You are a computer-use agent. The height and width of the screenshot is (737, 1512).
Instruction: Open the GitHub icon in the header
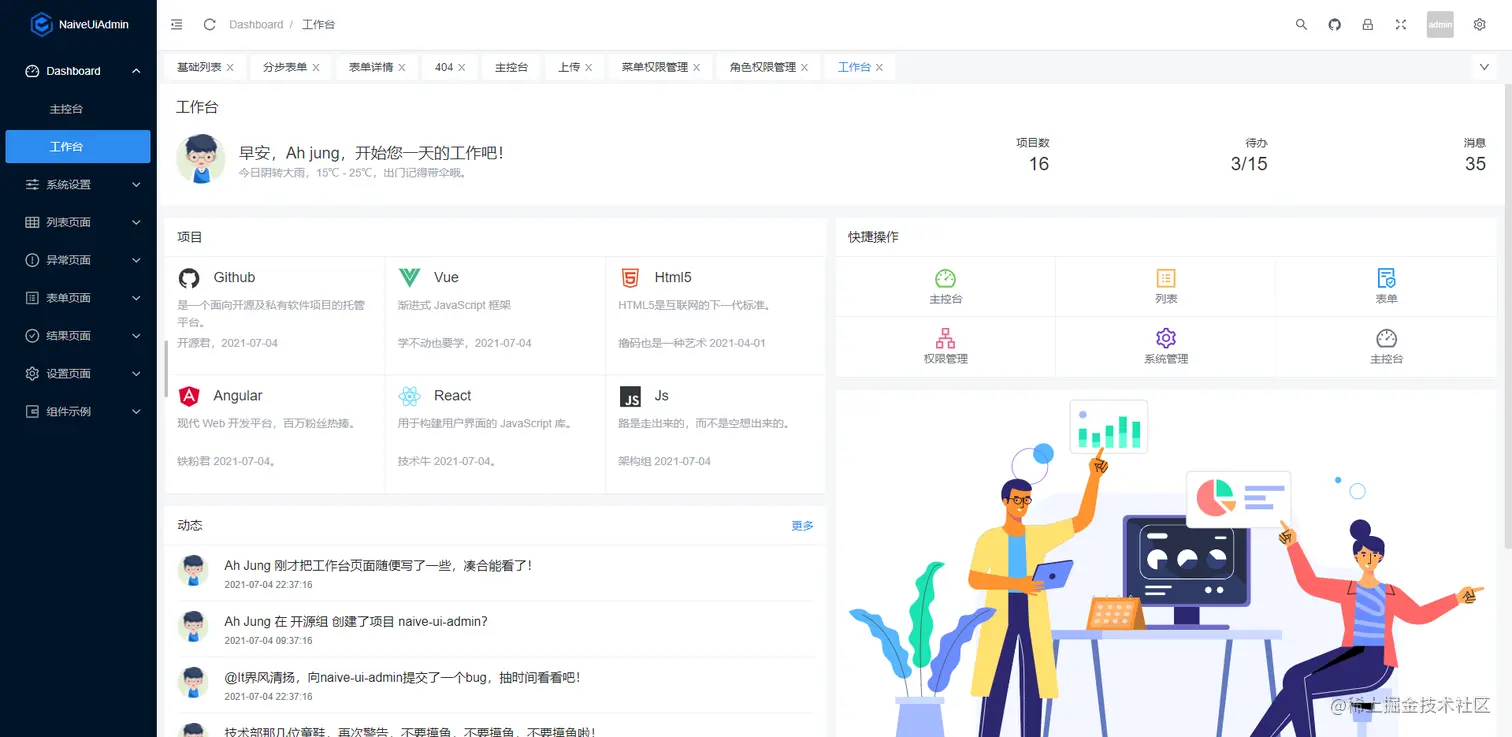tap(1334, 24)
